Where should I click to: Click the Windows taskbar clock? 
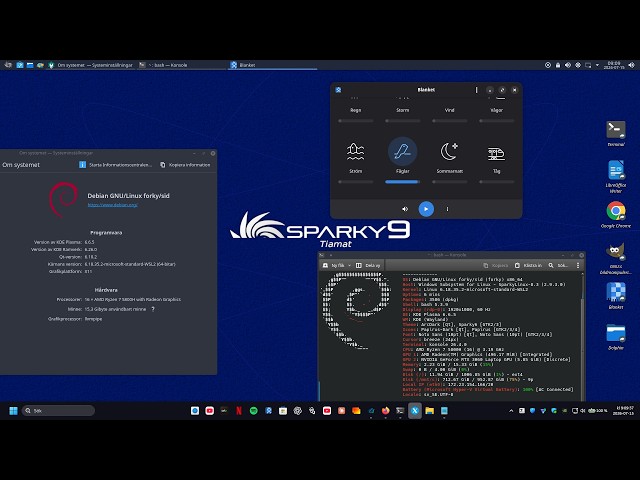623,411
